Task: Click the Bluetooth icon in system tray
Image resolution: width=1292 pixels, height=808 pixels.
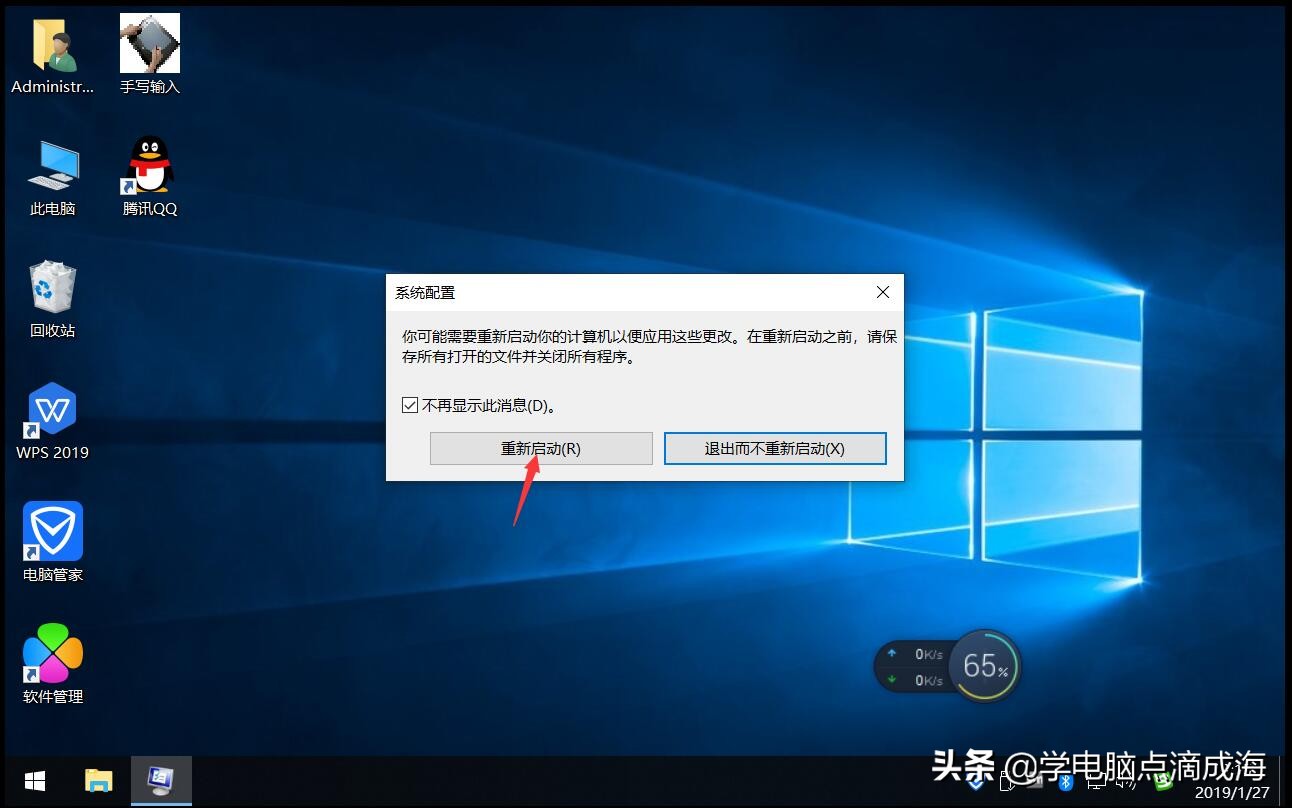Action: pos(1066,784)
